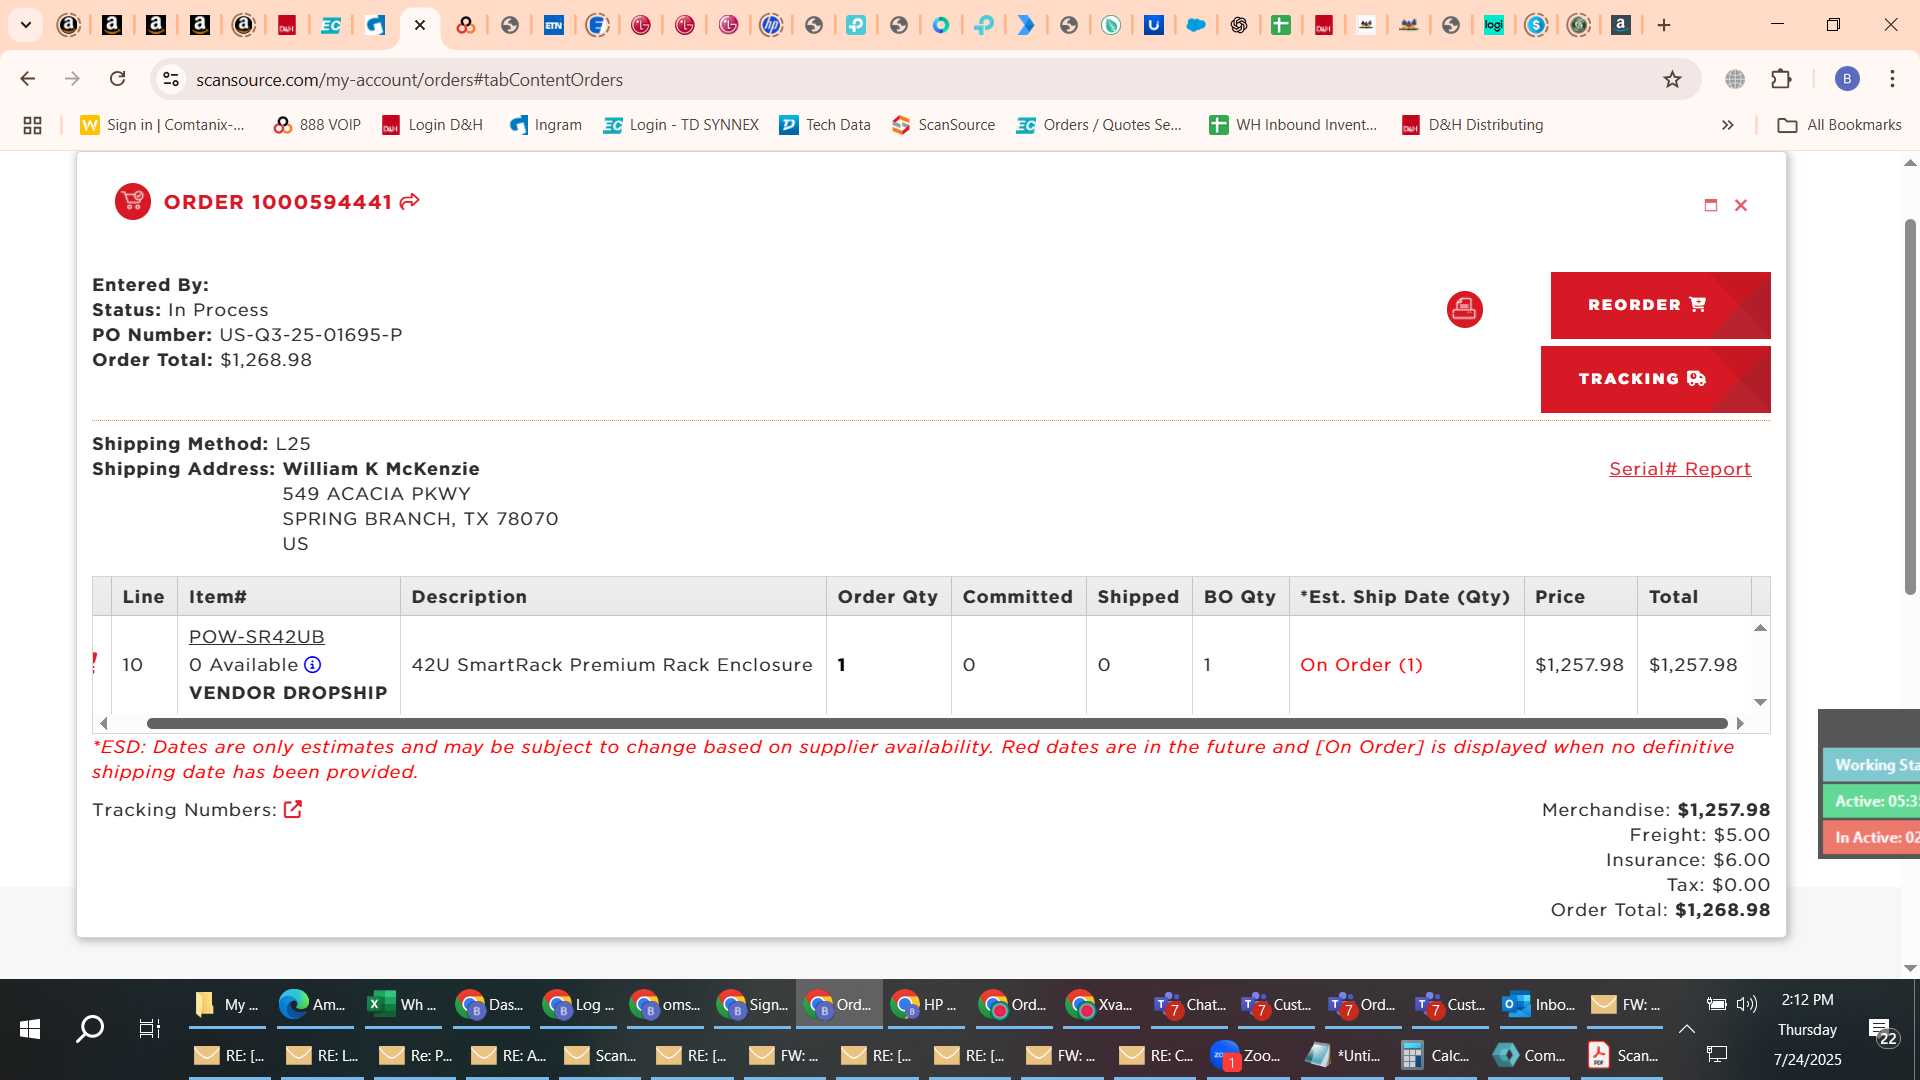Open the Outlook Inbox taskbar window
Screen dimensions: 1920x1080
pyautogui.click(x=1540, y=1004)
